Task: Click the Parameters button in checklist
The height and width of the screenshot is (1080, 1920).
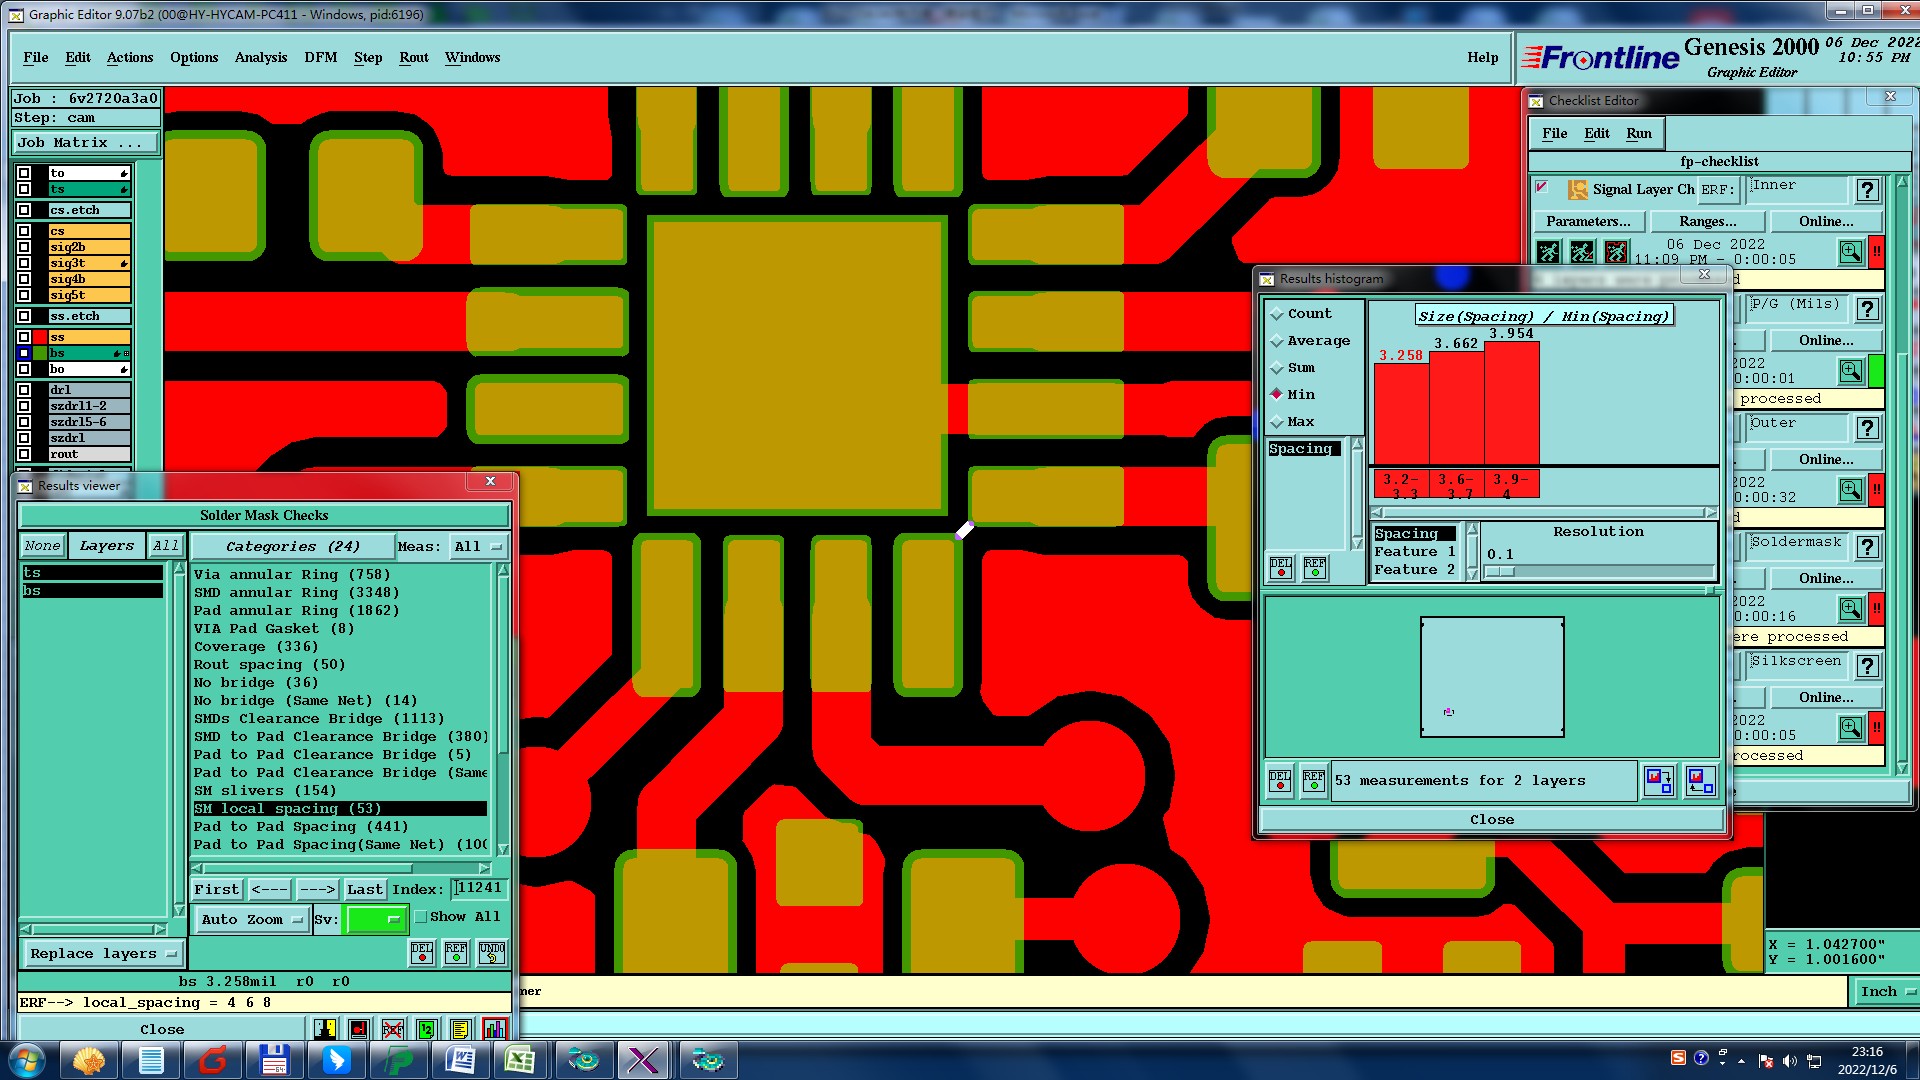Action: 1587,221
